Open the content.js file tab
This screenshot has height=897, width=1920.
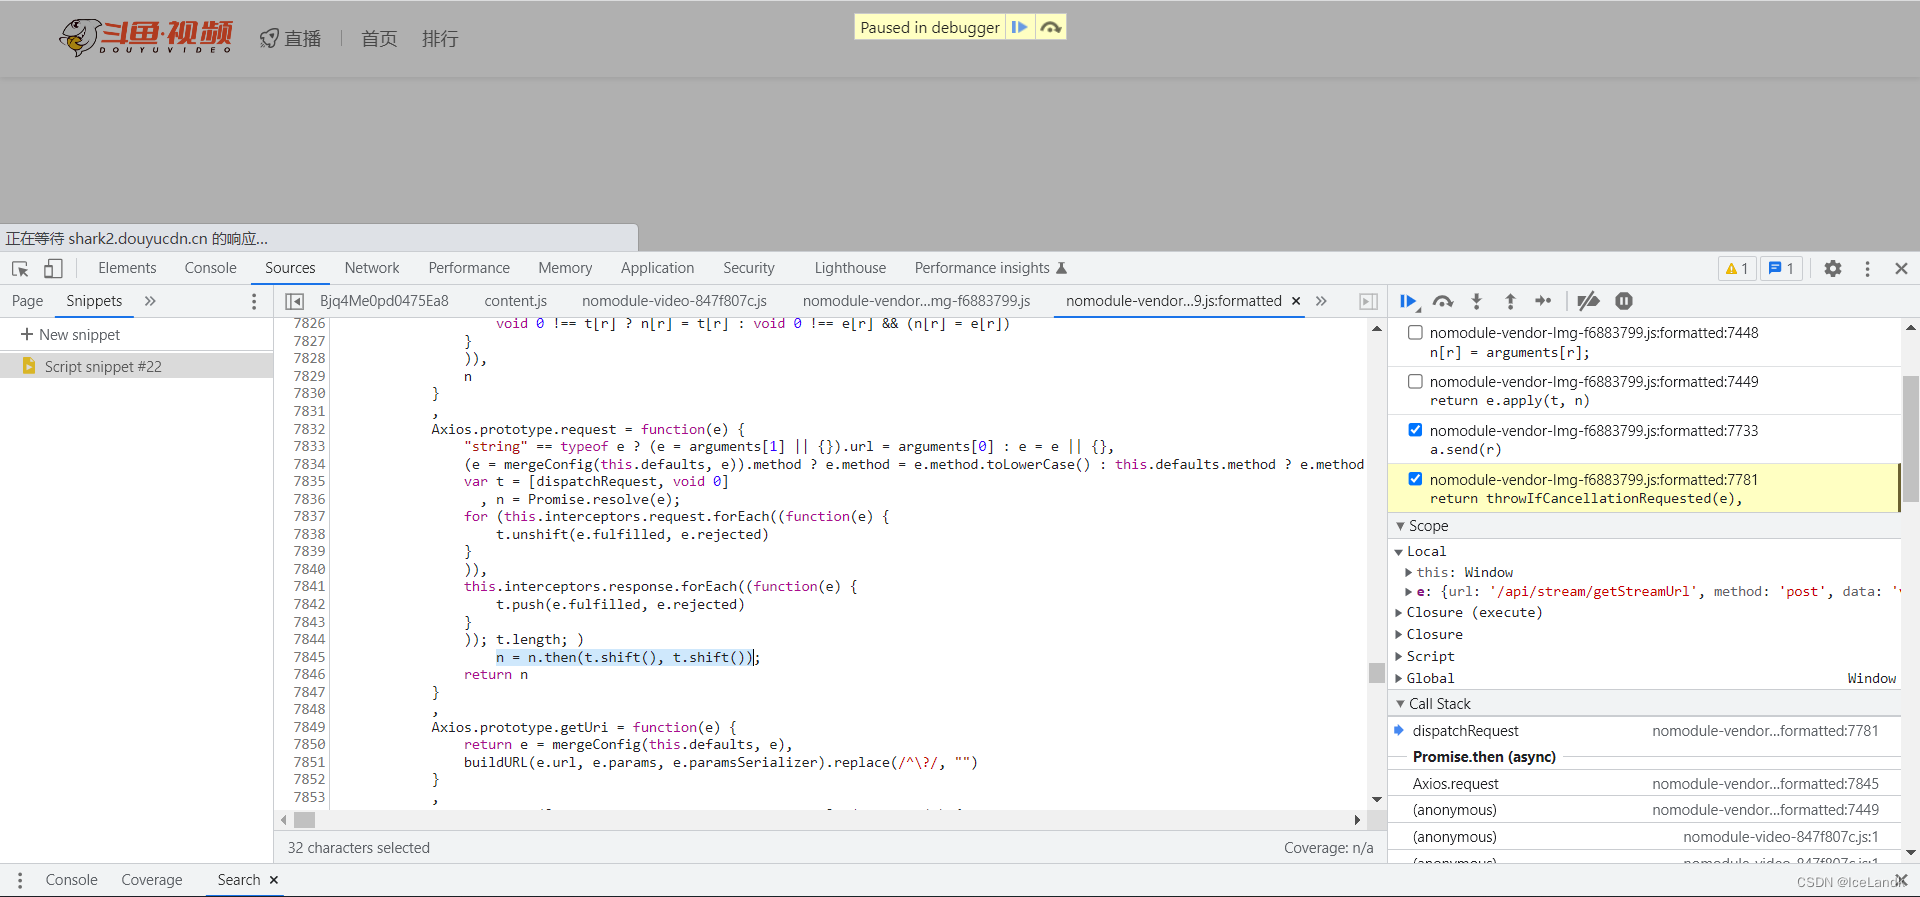(x=515, y=301)
